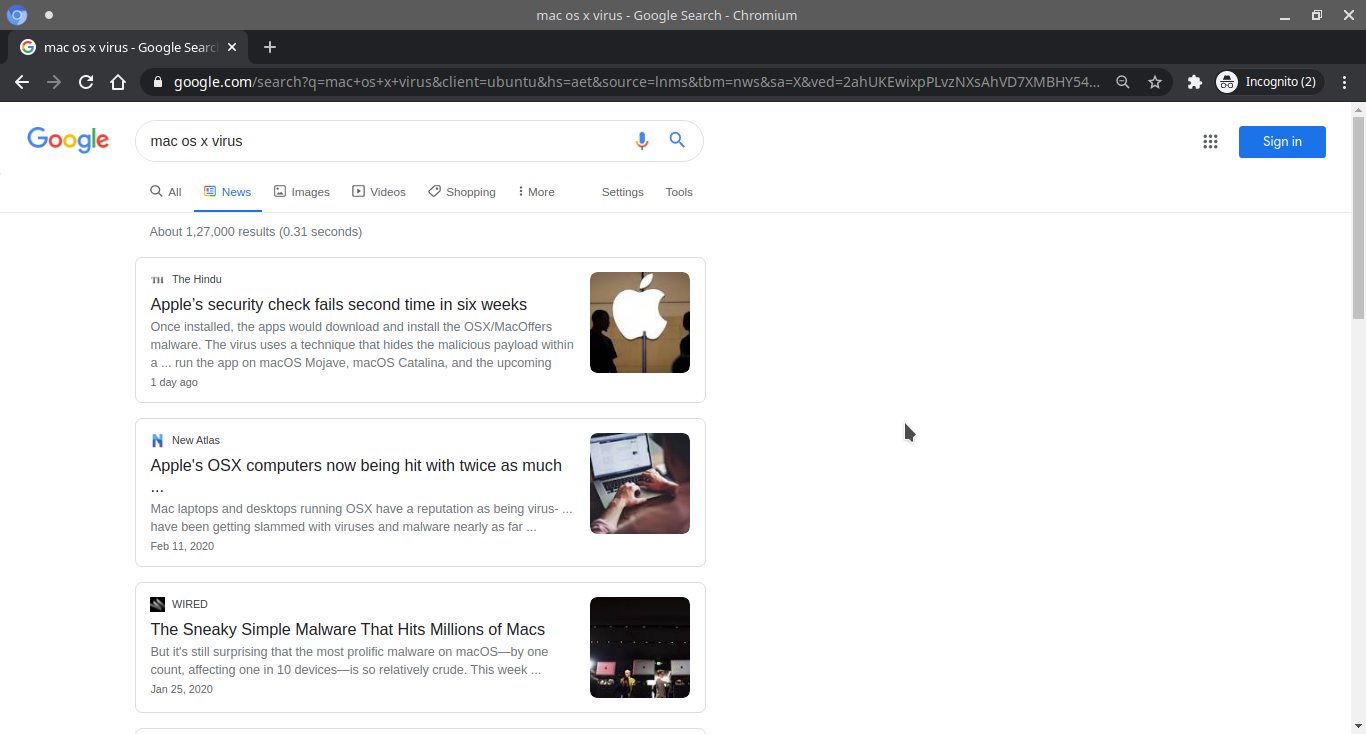Click the 'Jan 25, 2020' date
1366x734 pixels.
(x=182, y=689)
